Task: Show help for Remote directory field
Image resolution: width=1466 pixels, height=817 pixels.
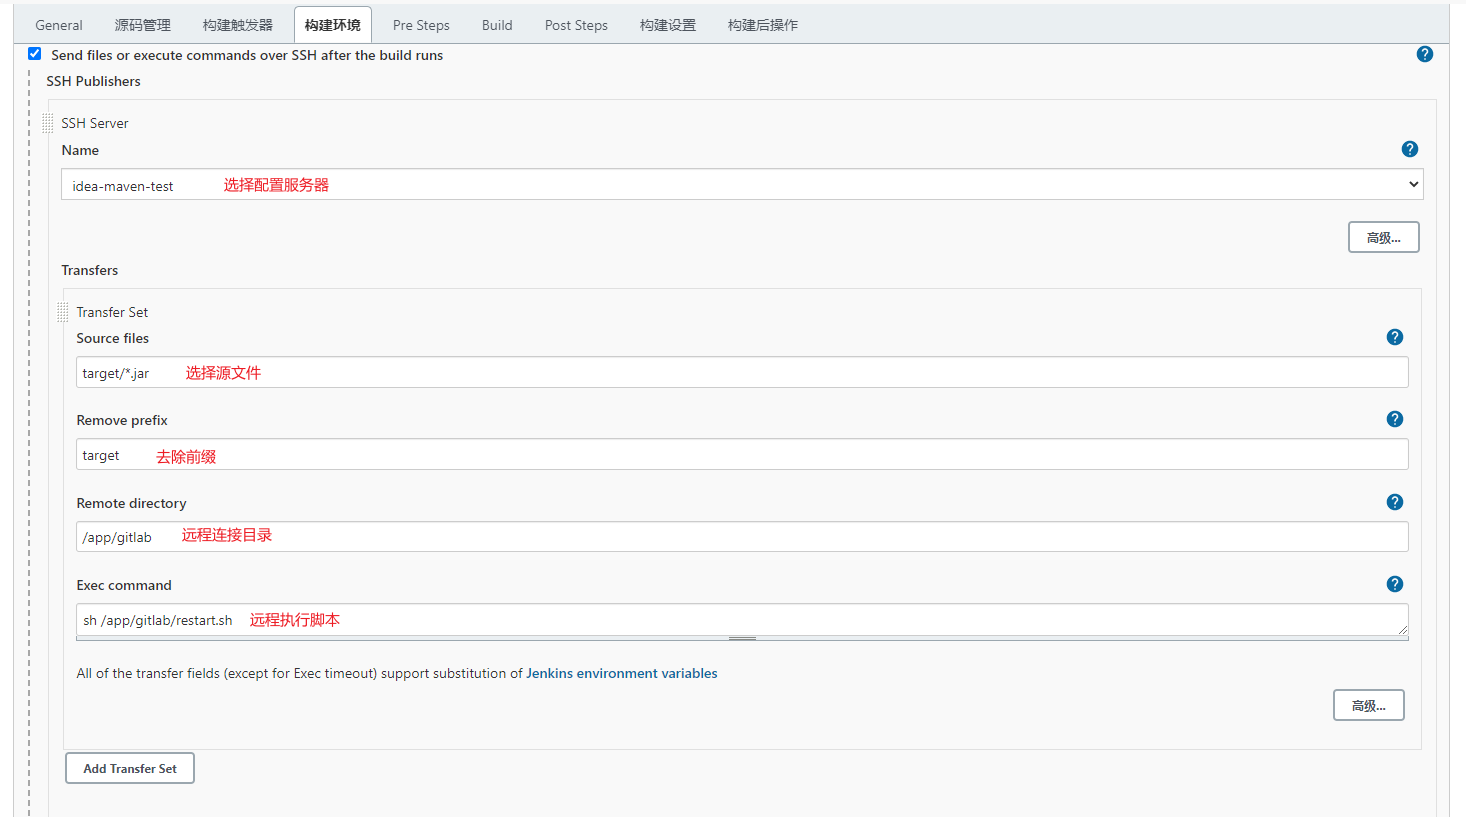Action: click(x=1395, y=502)
